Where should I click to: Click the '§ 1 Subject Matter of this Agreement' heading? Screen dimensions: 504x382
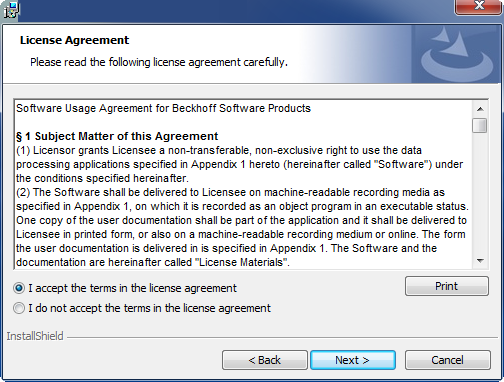(x=117, y=136)
